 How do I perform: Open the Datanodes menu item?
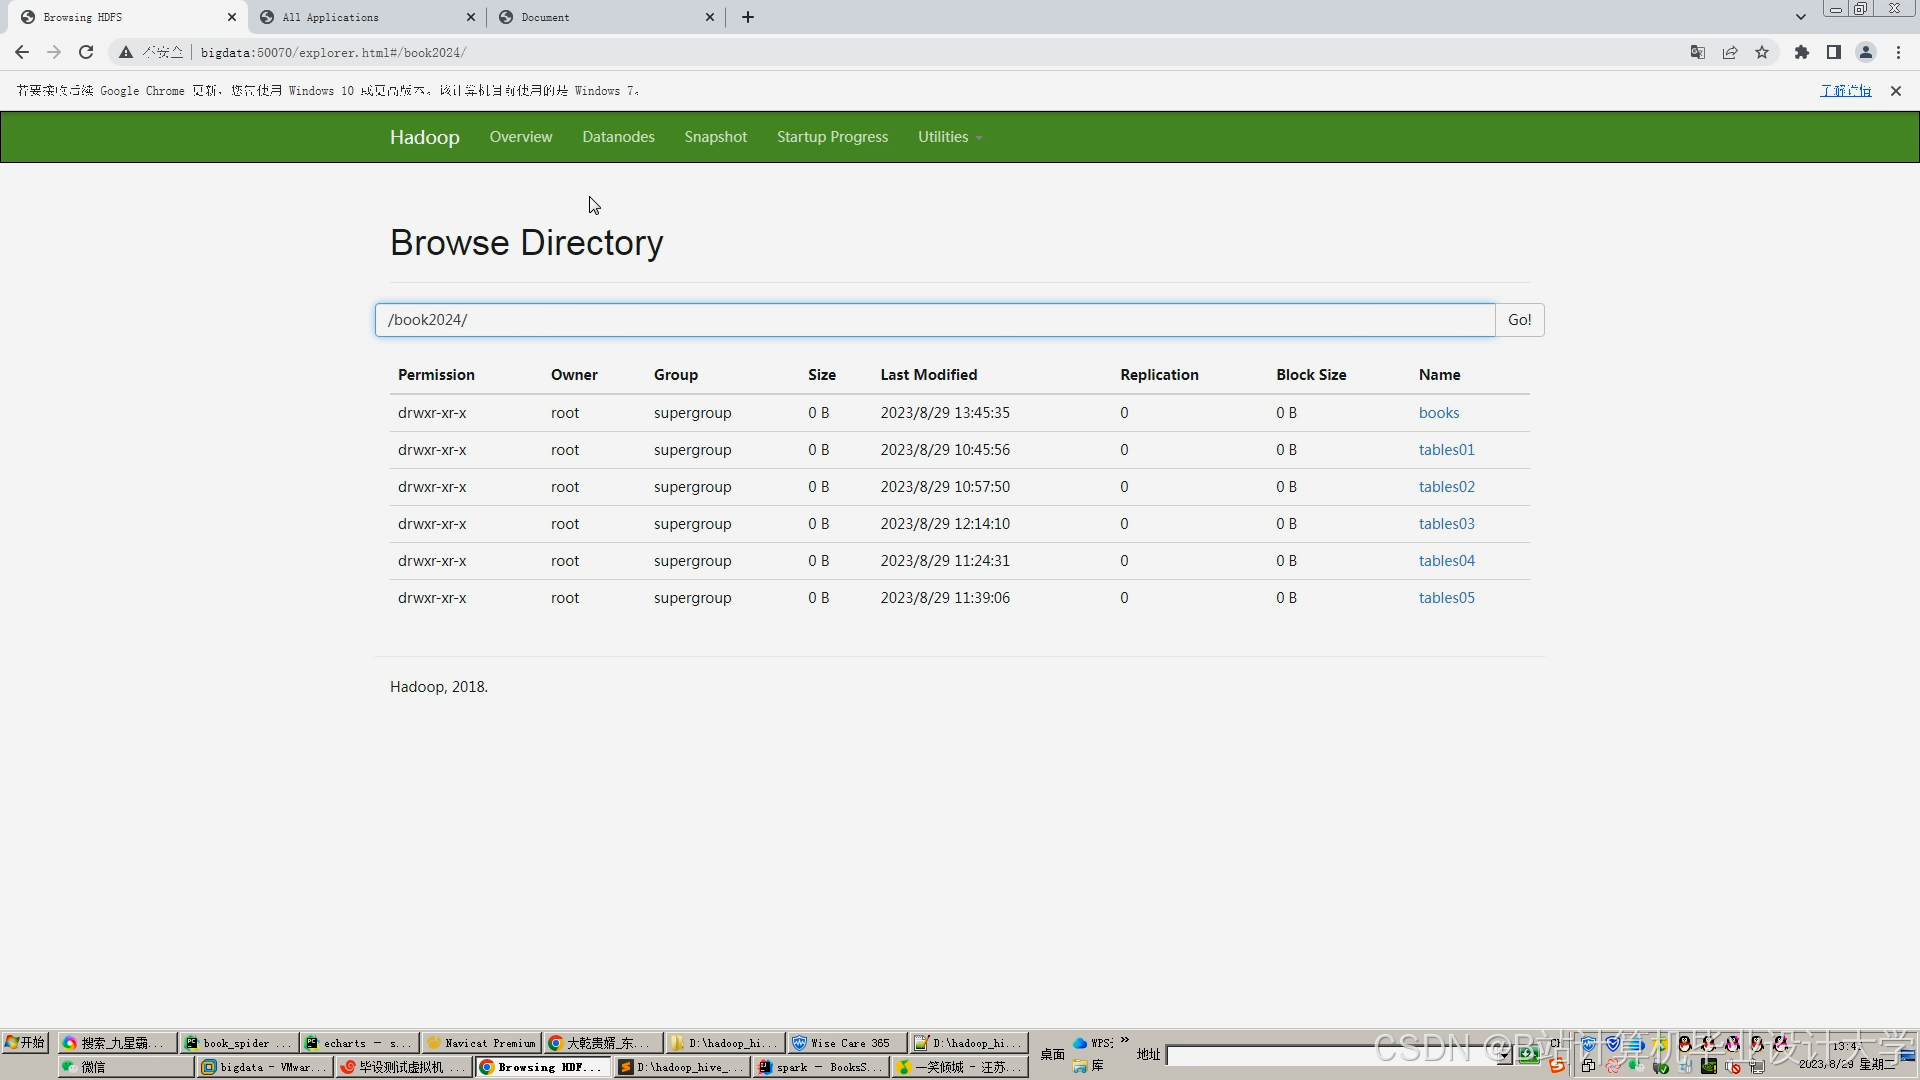pos(618,137)
